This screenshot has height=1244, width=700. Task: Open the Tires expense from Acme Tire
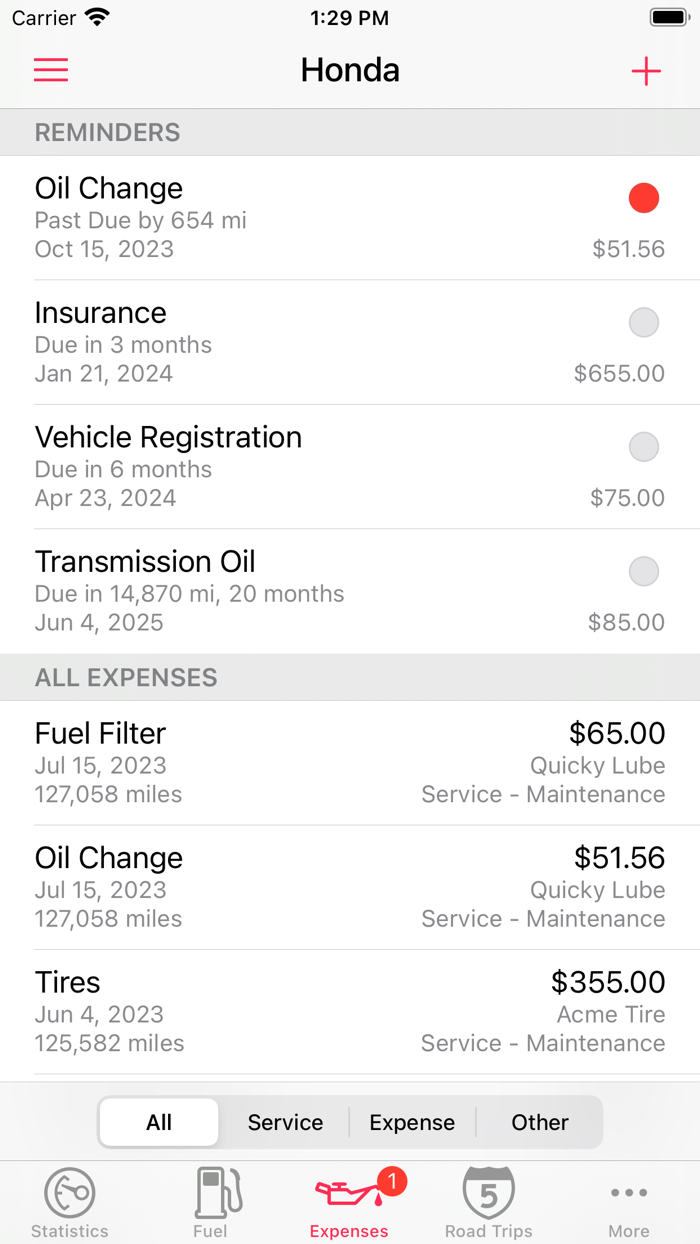(350, 1011)
